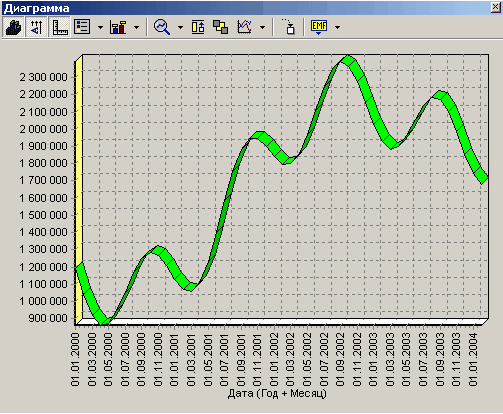The image size is (503, 414).
Task: Click the EMF export icon
Action: click(x=319, y=27)
